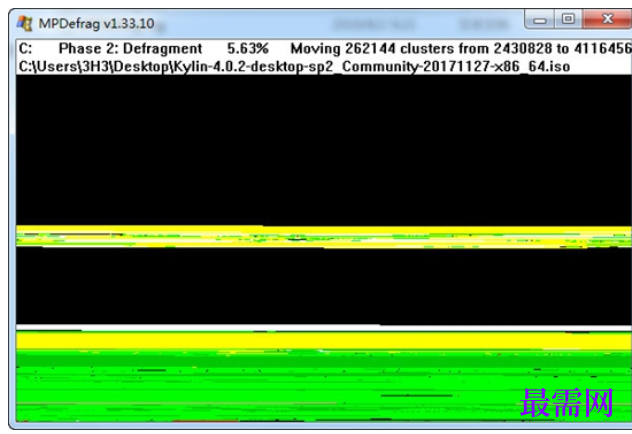Click the Kylin iso file path line
This screenshot has width=632, height=434.
[x=294, y=66]
